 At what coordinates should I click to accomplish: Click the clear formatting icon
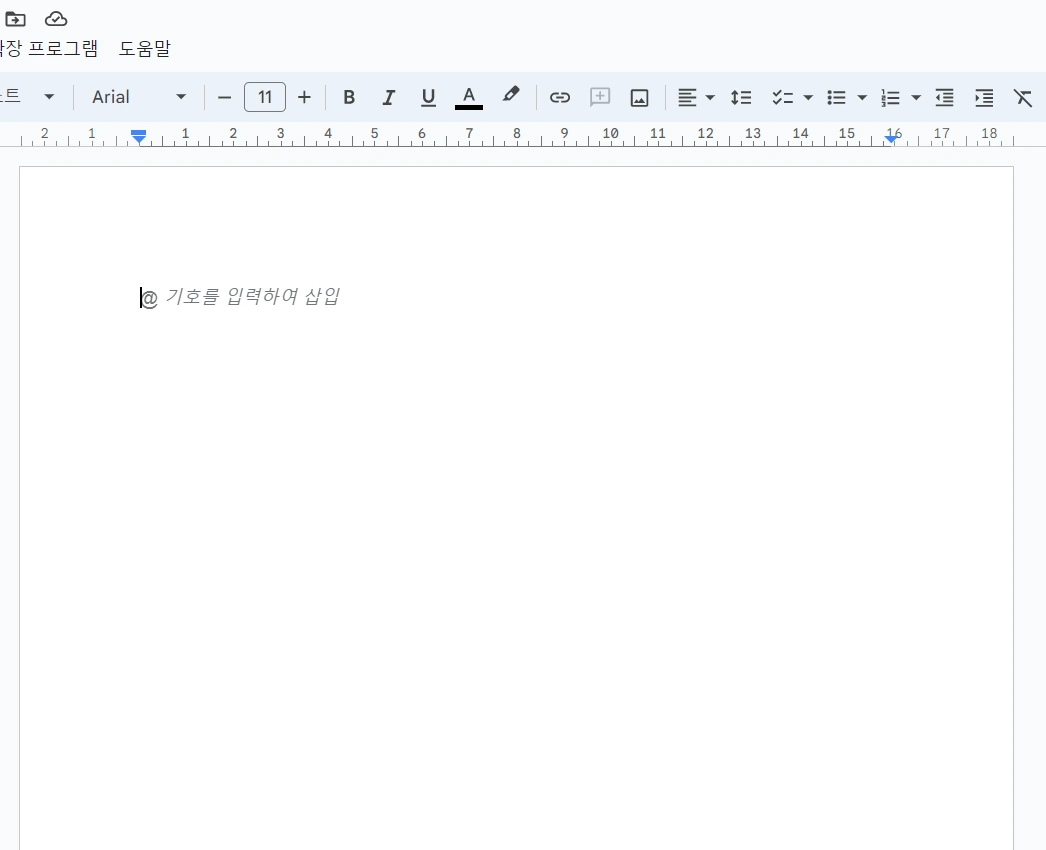click(x=1023, y=97)
